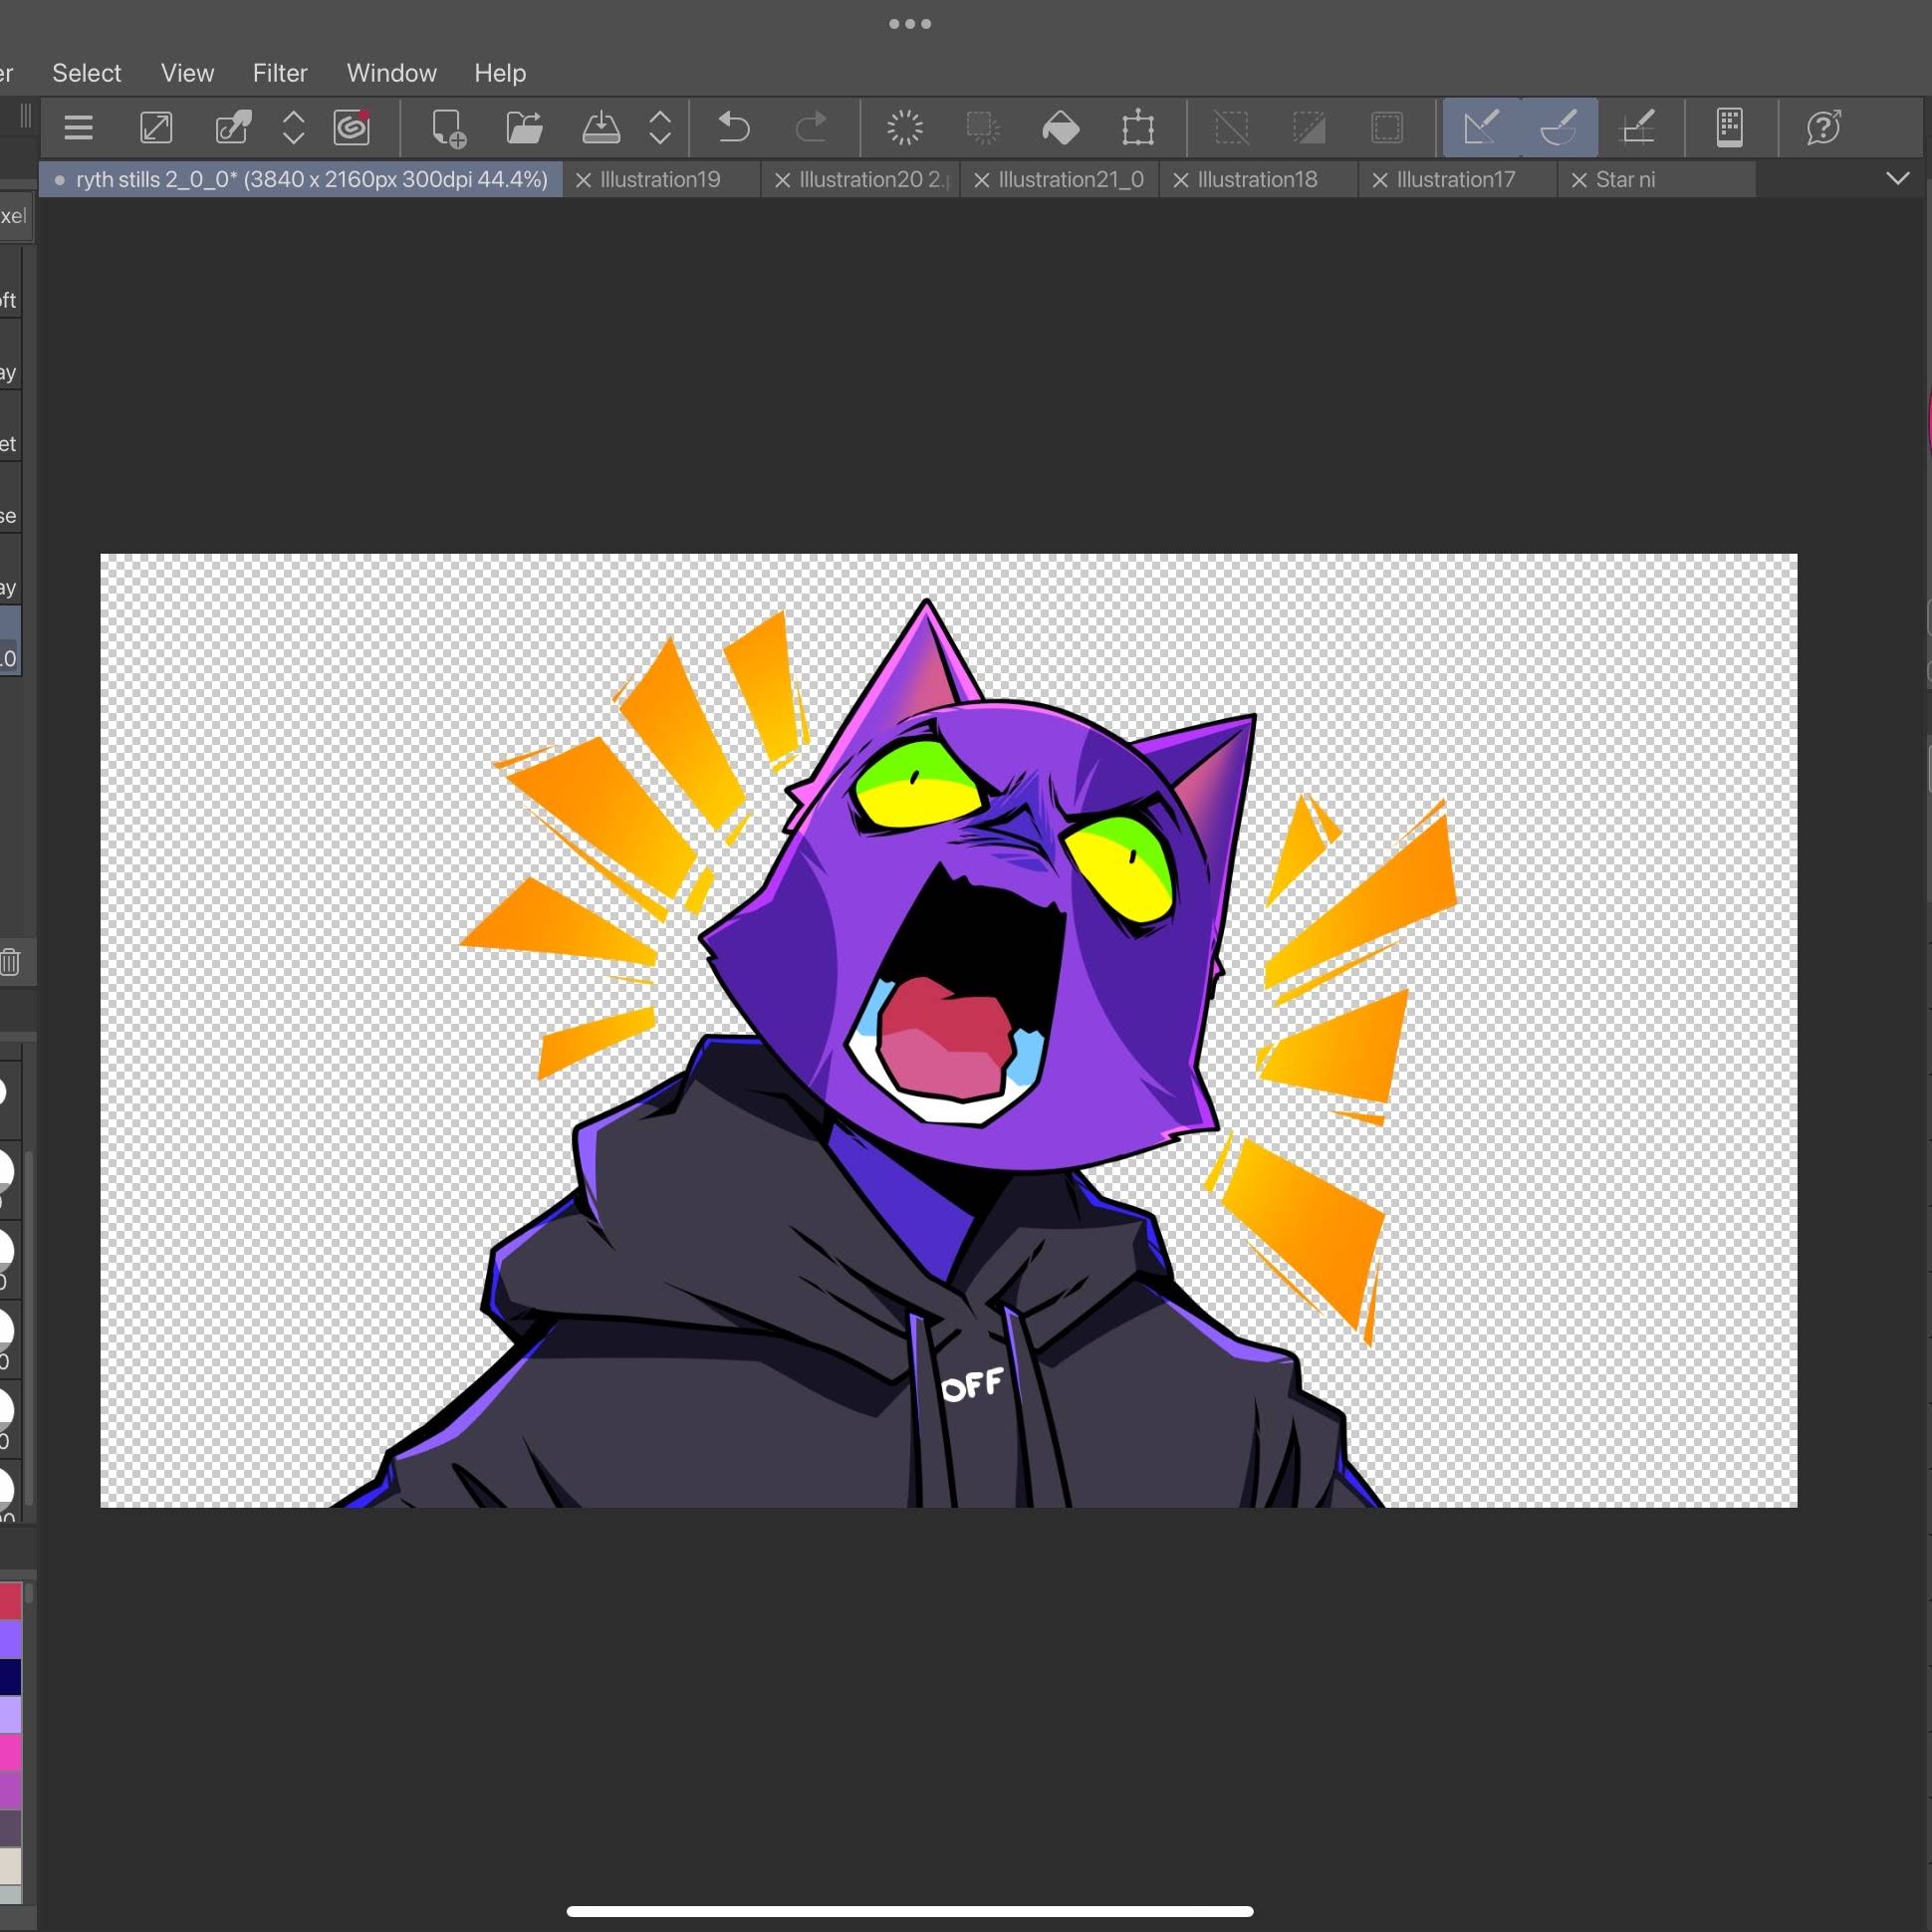Image resolution: width=1932 pixels, height=1932 pixels.
Task: Click the Clip Studio swirl icon
Action: 352,128
